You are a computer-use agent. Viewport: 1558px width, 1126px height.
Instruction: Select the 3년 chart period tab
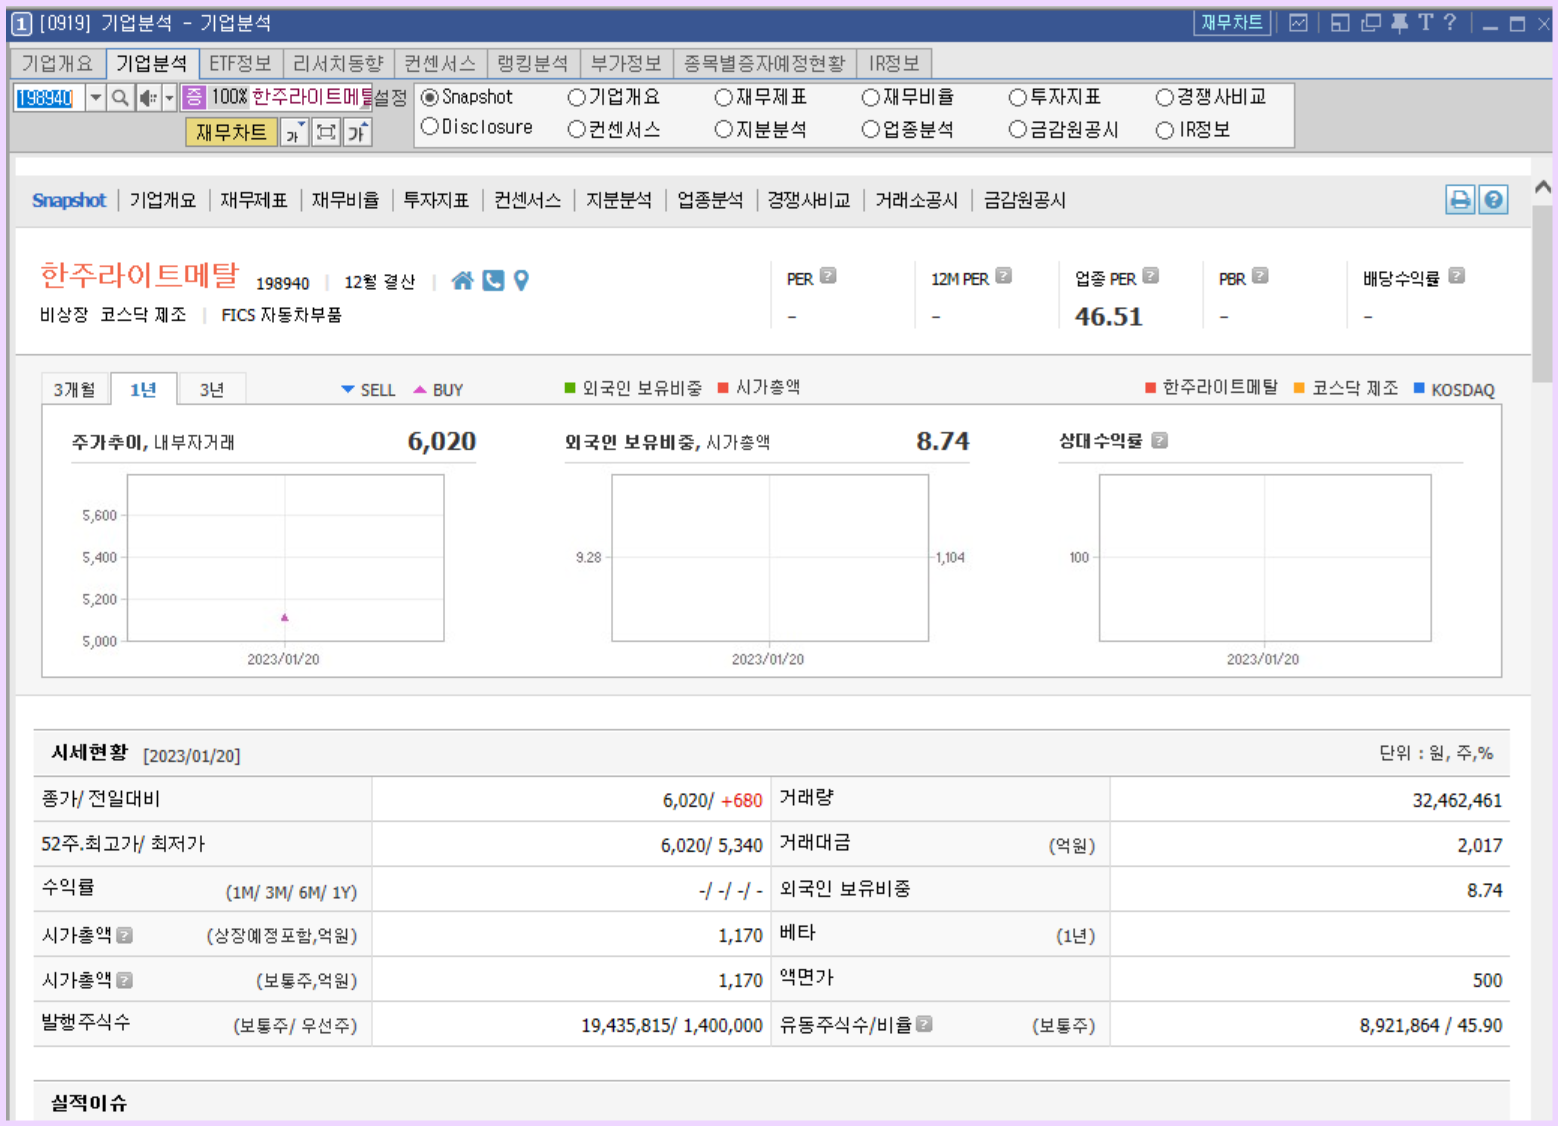(211, 389)
